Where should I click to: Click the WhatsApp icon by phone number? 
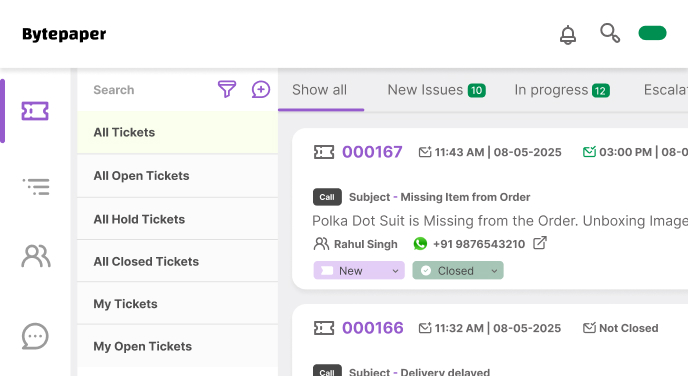(420, 244)
